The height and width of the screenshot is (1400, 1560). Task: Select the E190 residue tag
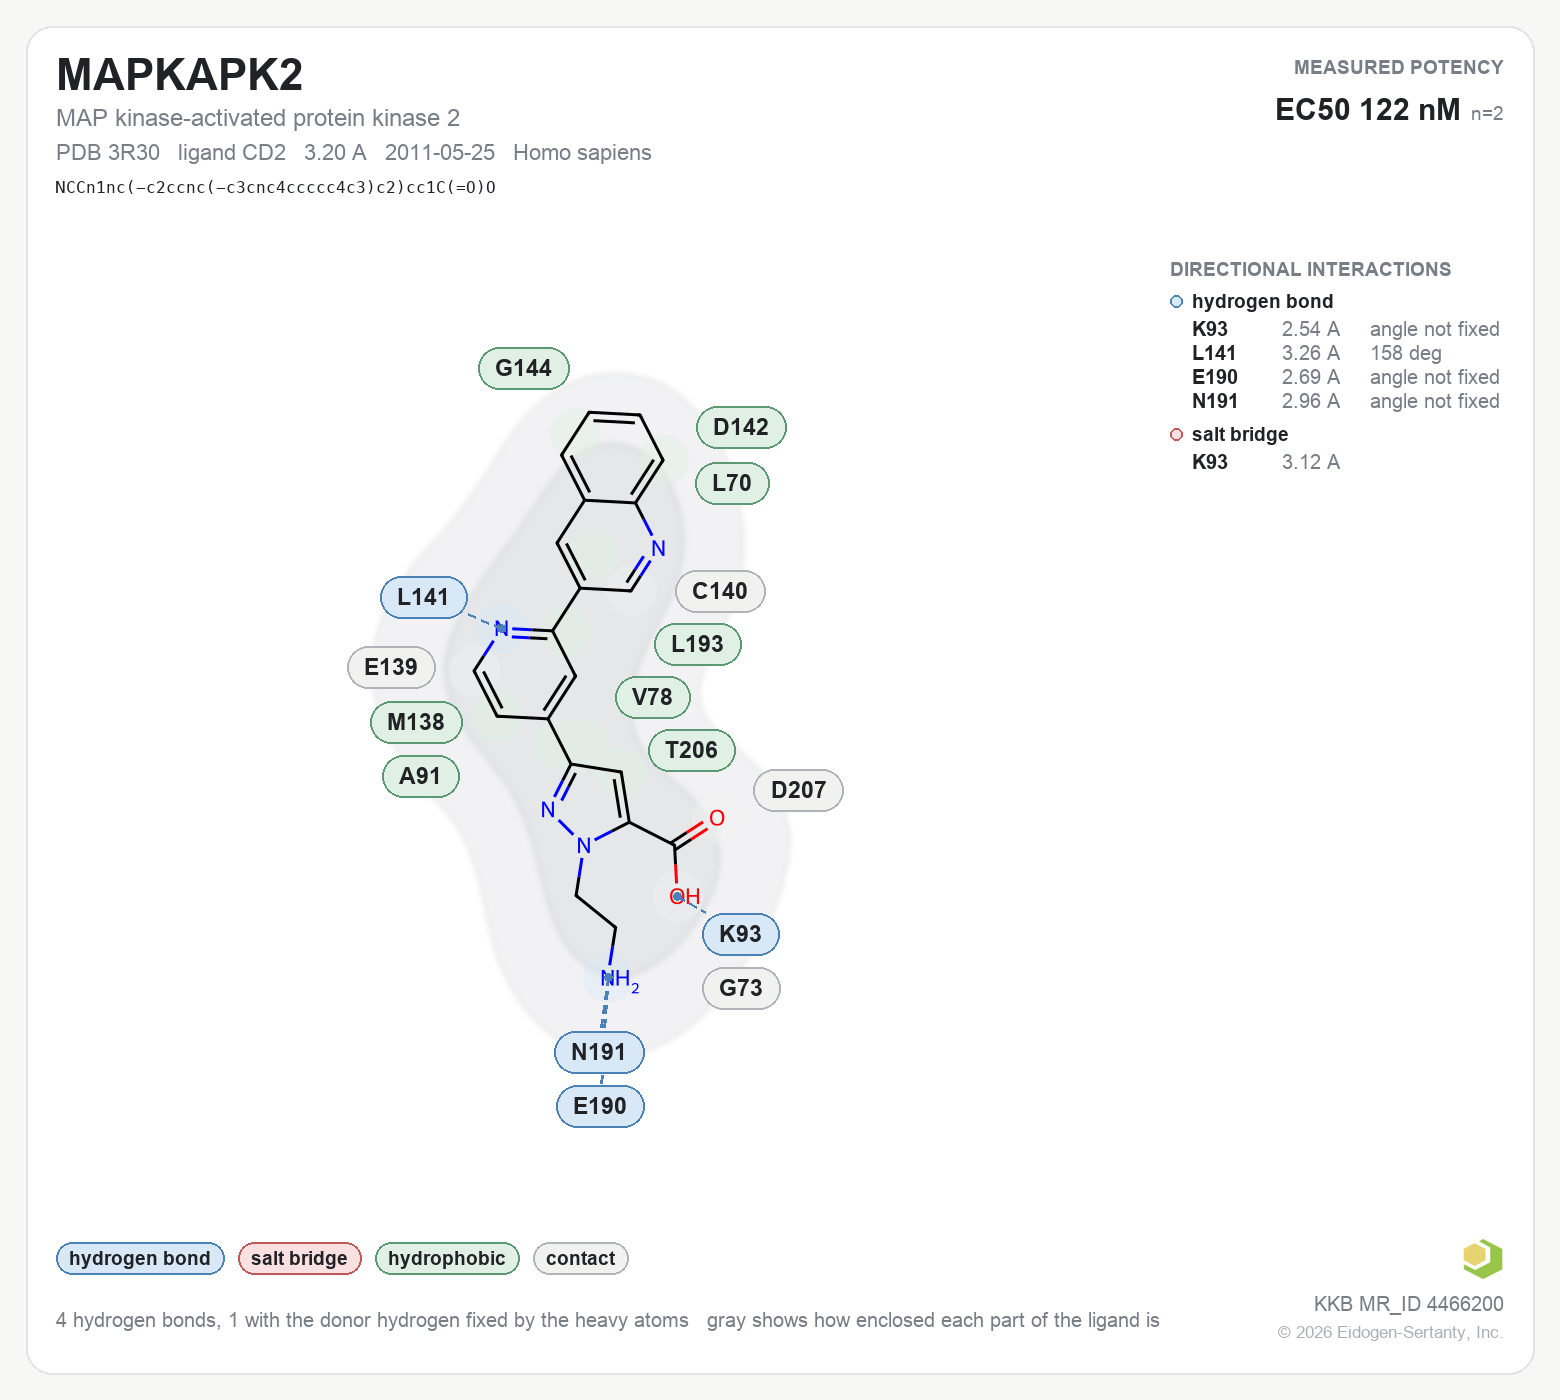[600, 1106]
